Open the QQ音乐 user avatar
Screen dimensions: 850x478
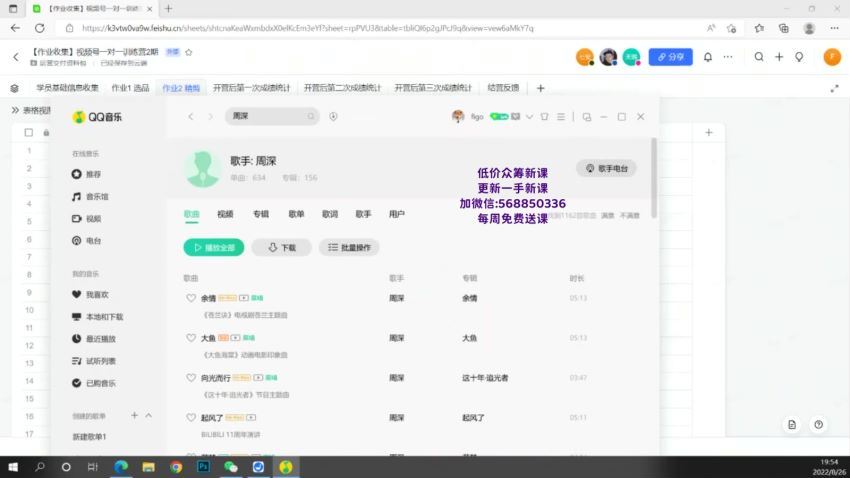coord(458,116)
